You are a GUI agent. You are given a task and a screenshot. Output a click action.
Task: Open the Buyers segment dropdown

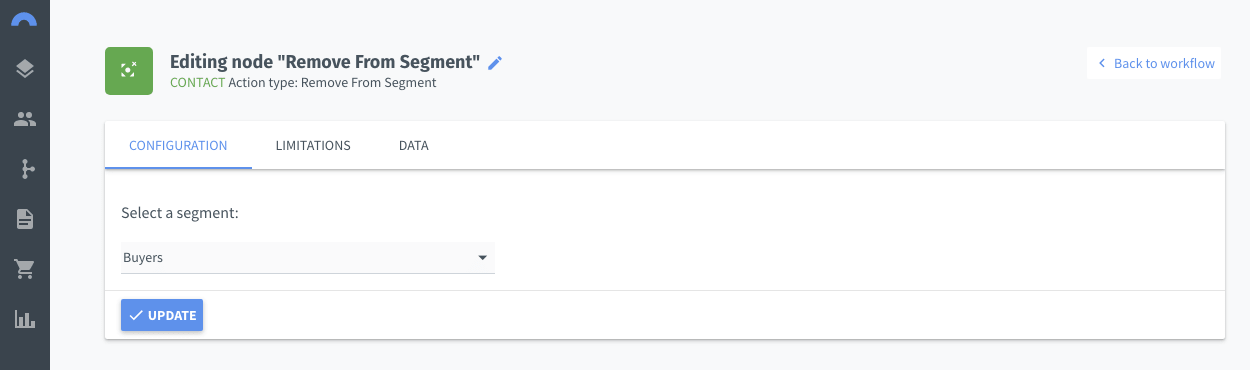point(308,257)
